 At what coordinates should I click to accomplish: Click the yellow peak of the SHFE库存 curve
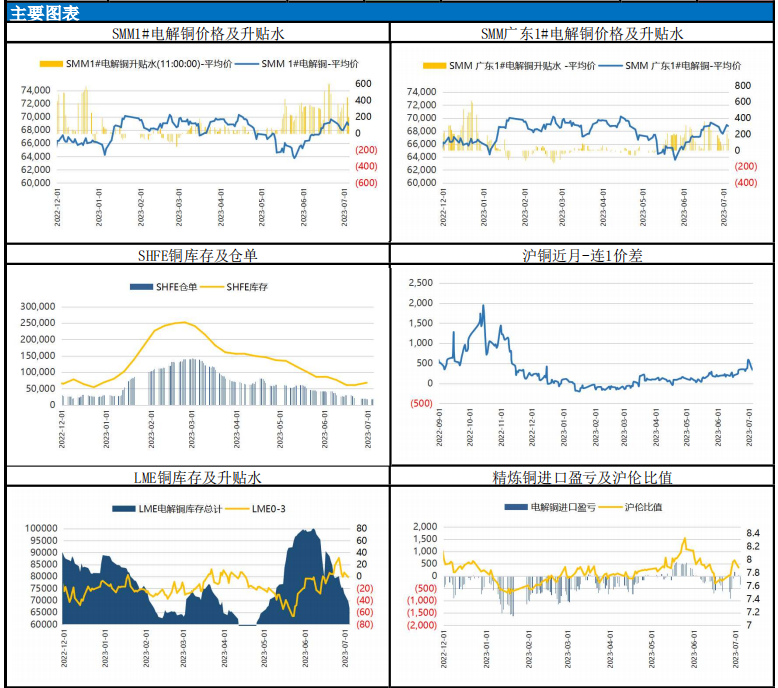[x=181, y=322]
